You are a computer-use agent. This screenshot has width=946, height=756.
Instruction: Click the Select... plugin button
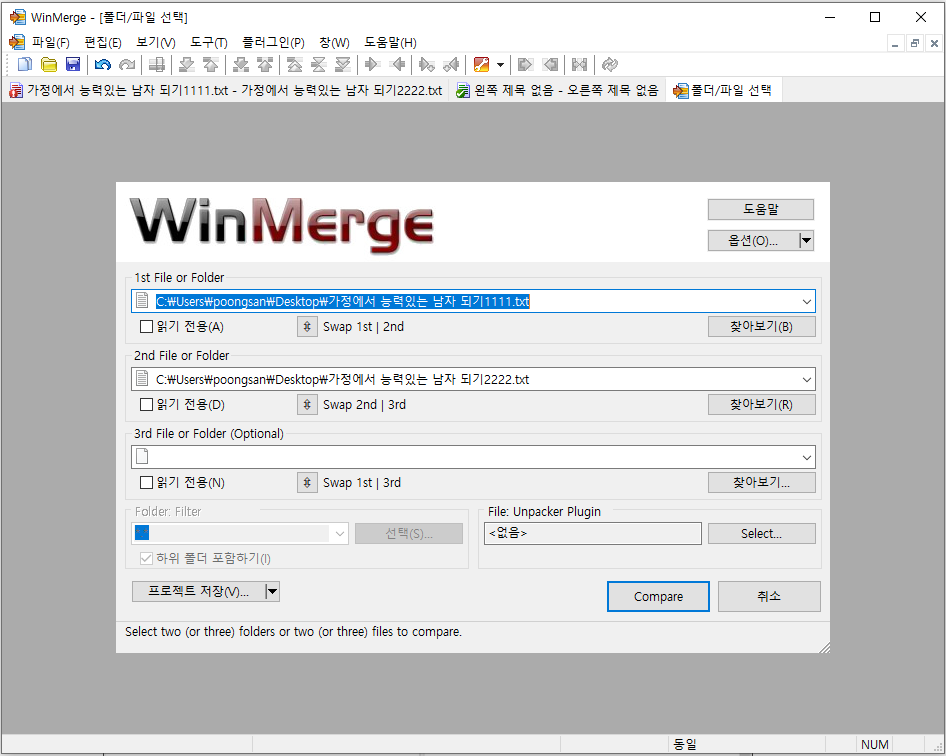coord(761,534)
